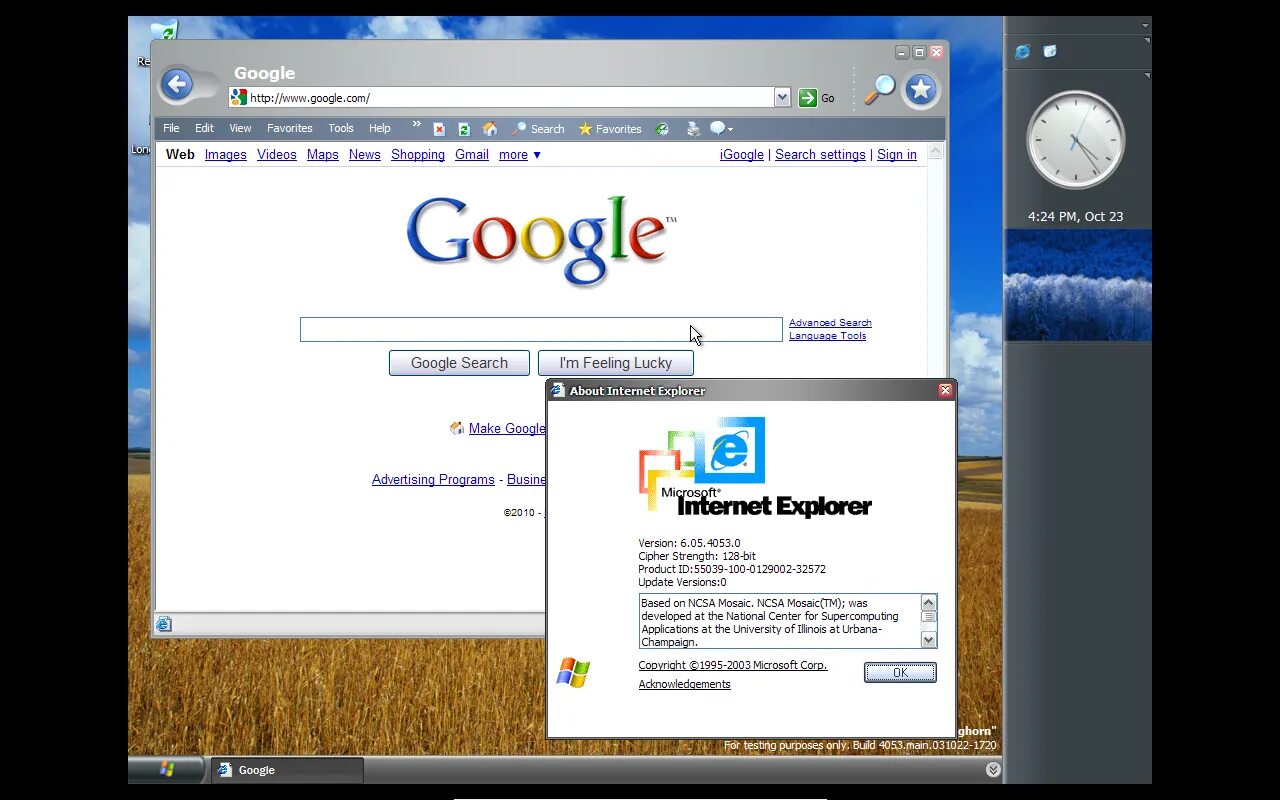Open the File menu

point(172,129)
